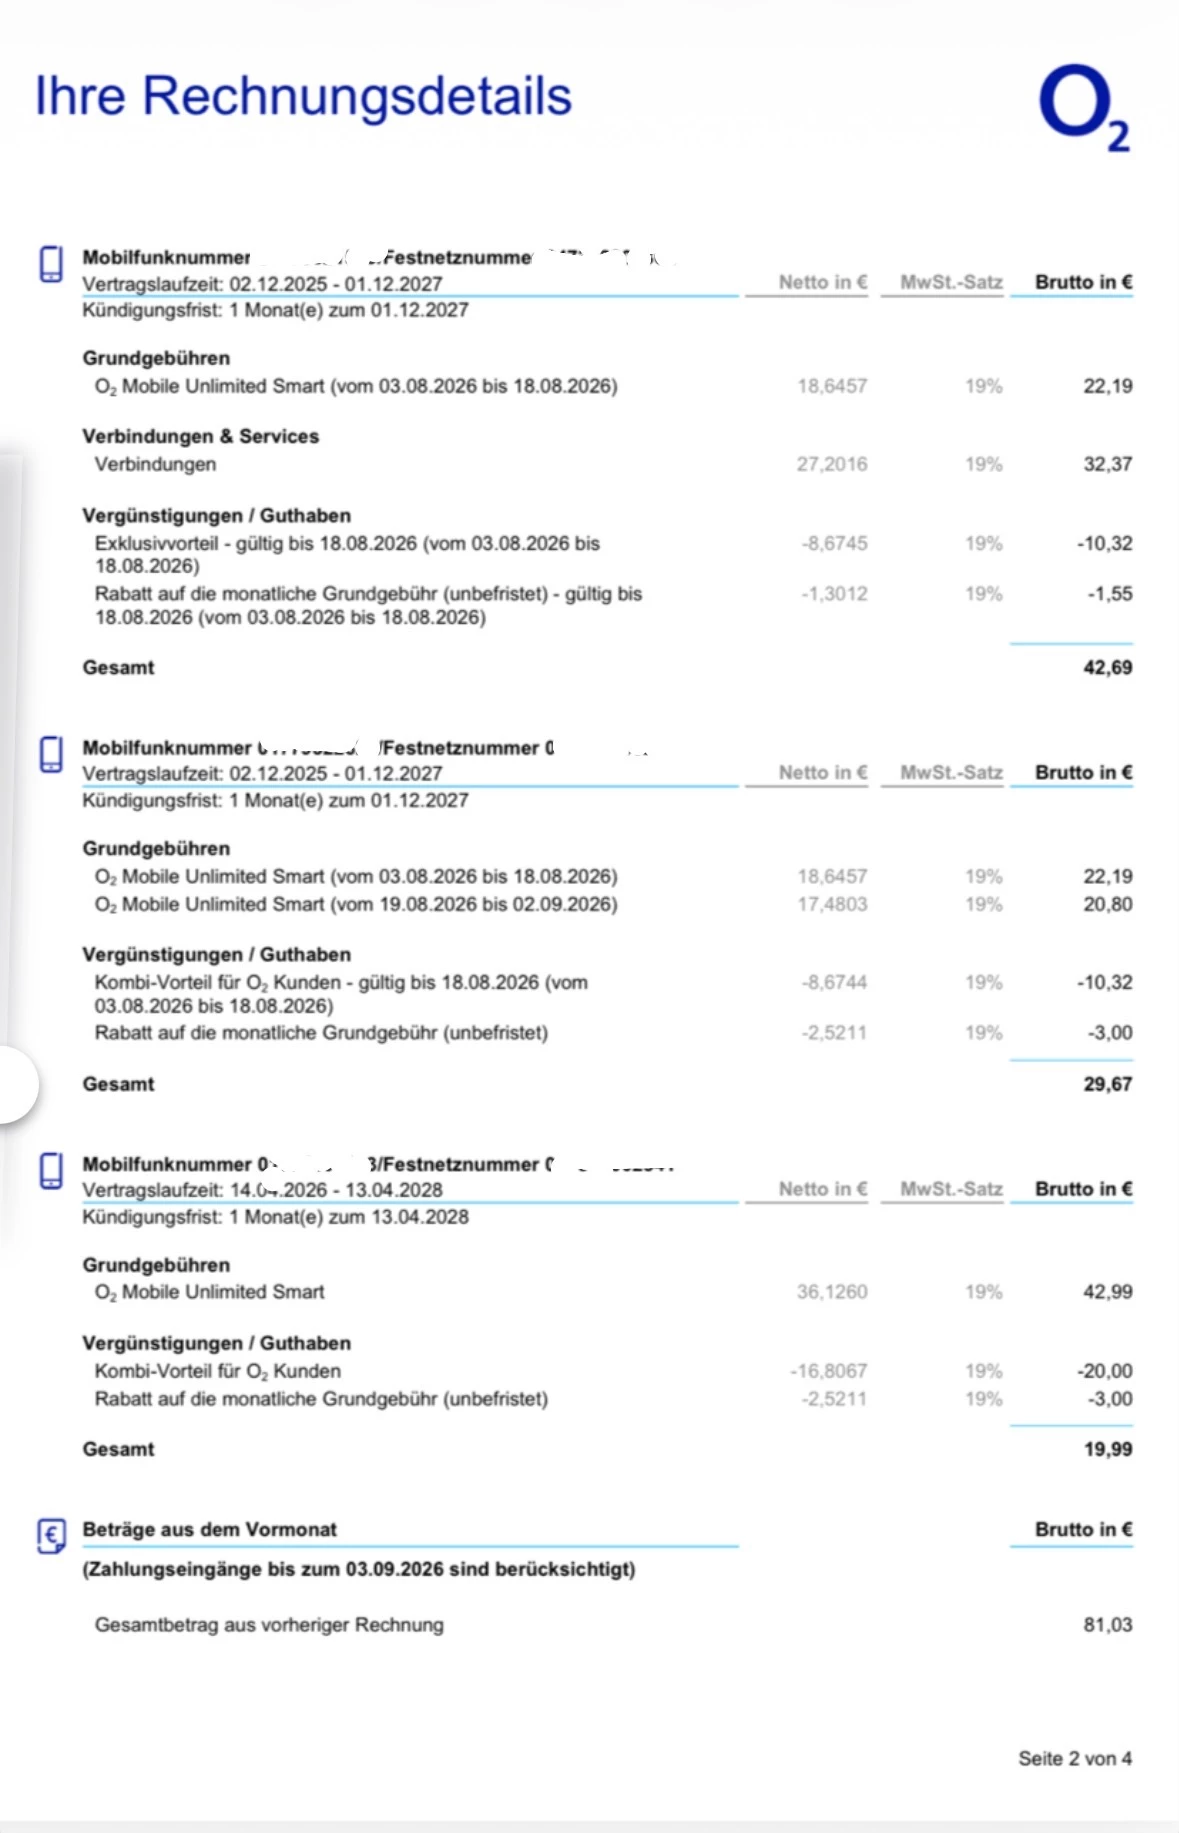Click the 81,03 previous invoice amount
The height and width of the screenshot is (1833, 1179).
[x=1107, y=1625]
